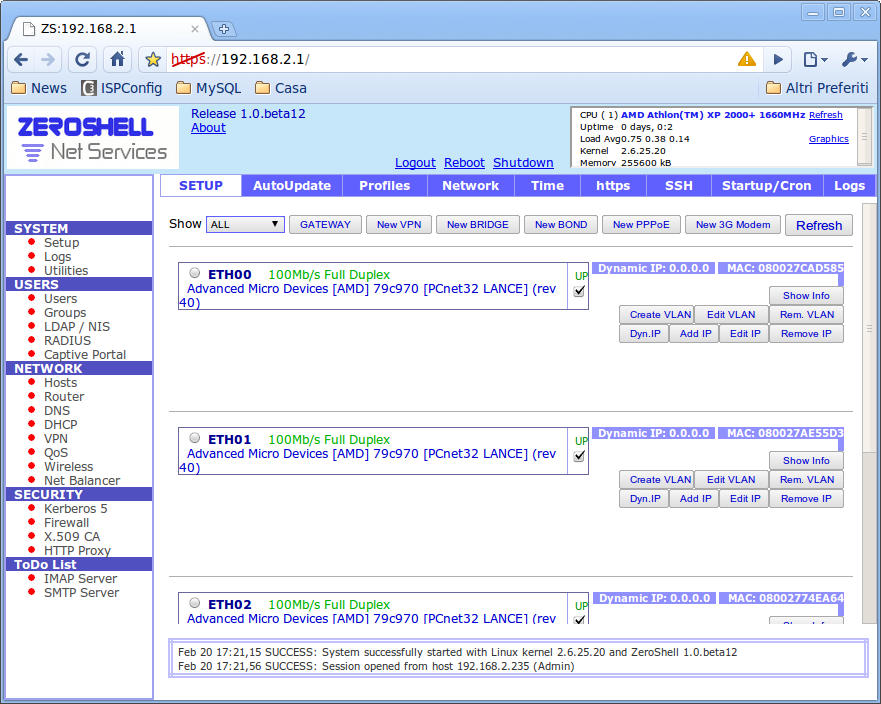Open the Altri Preferiti folder
Image resolution: width=881 pixels, height=704 pixels.
(817, 88)
